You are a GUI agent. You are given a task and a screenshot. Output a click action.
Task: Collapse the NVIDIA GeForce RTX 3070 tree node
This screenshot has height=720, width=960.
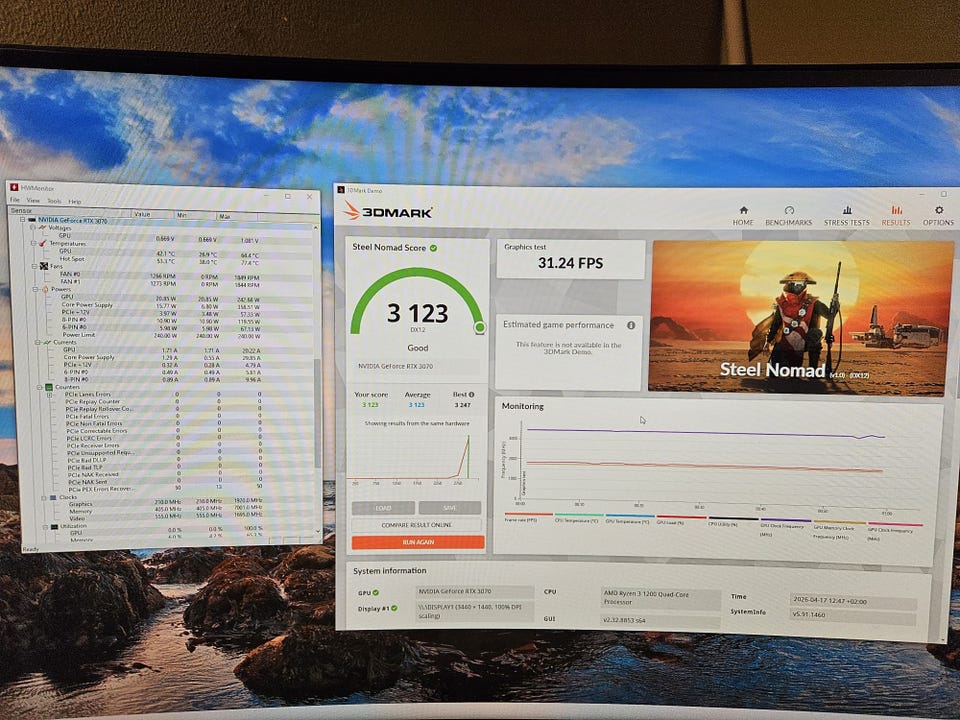pyautogui.click(x=22, y=220)
